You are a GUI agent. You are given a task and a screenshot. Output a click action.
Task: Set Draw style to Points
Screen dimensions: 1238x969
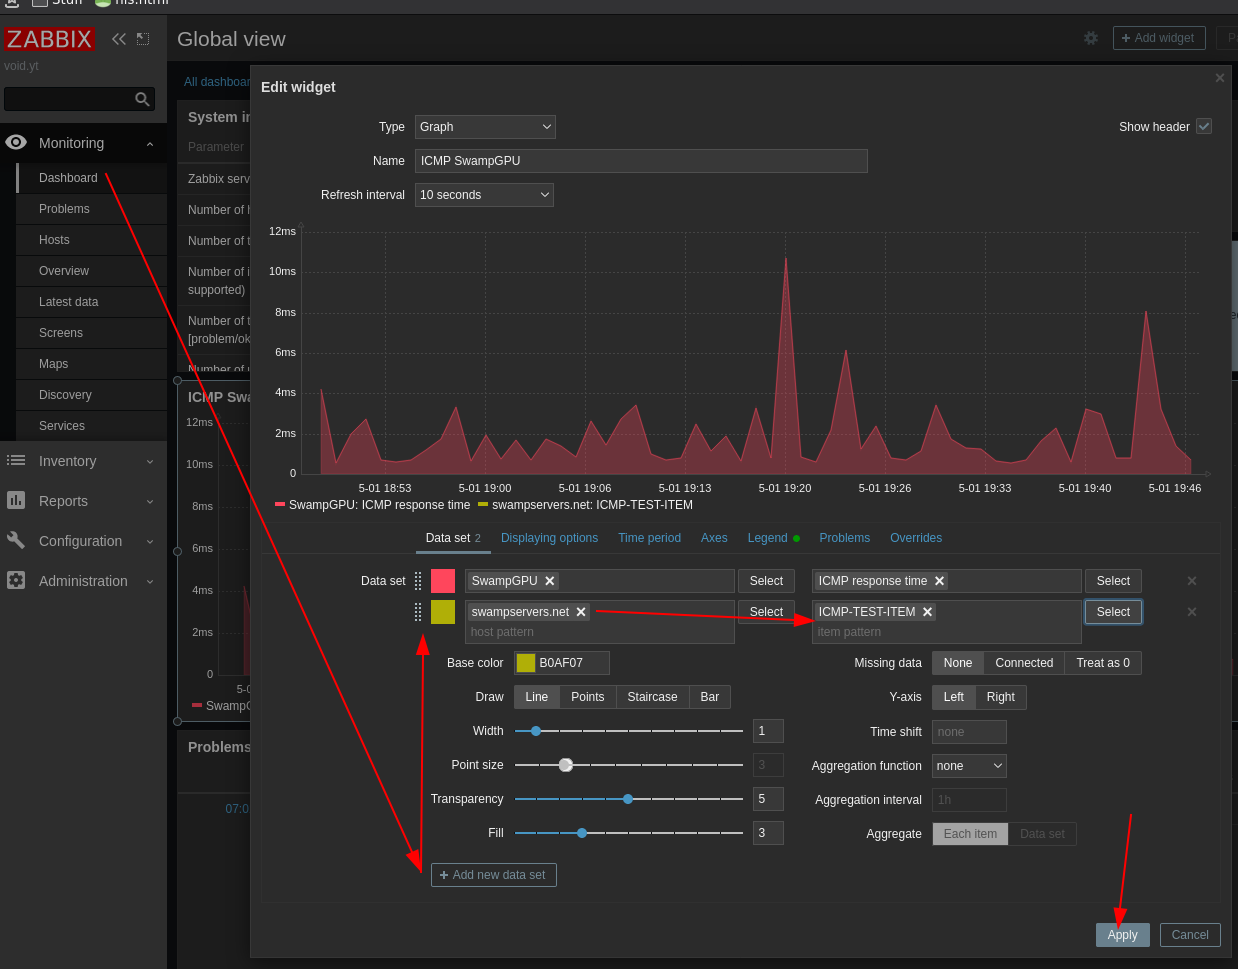588,697
